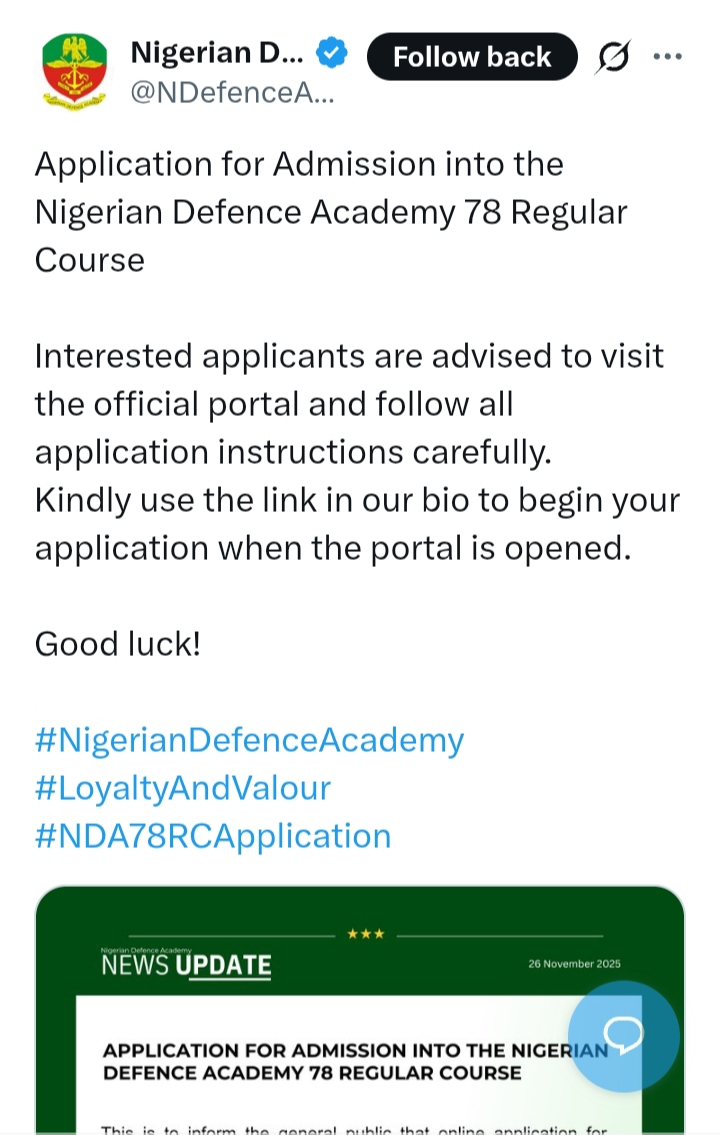Open the Nigerian Defence Academy profile avatar
Screen dimensions: 720x1135
pos(75,70)
